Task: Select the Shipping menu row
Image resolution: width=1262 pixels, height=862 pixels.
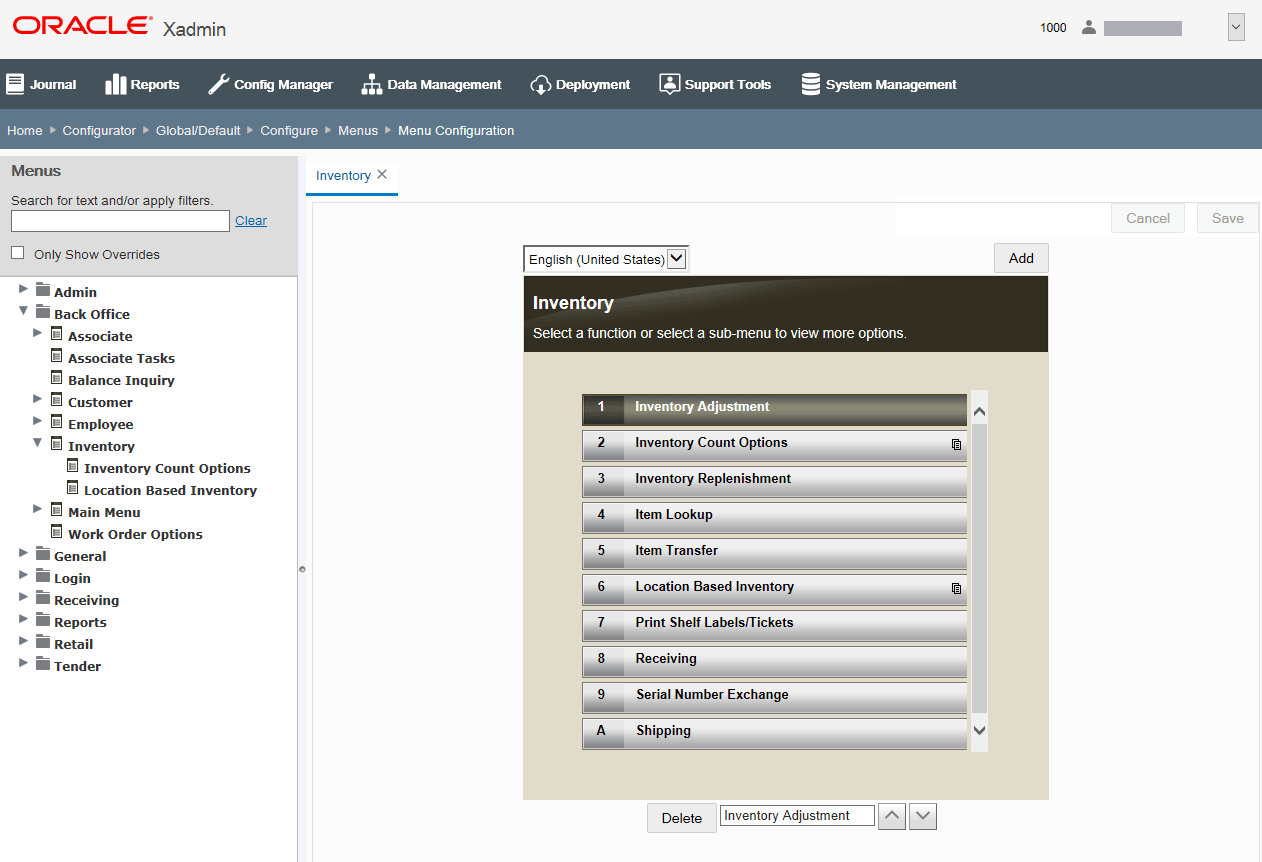Action: (774, 733)
